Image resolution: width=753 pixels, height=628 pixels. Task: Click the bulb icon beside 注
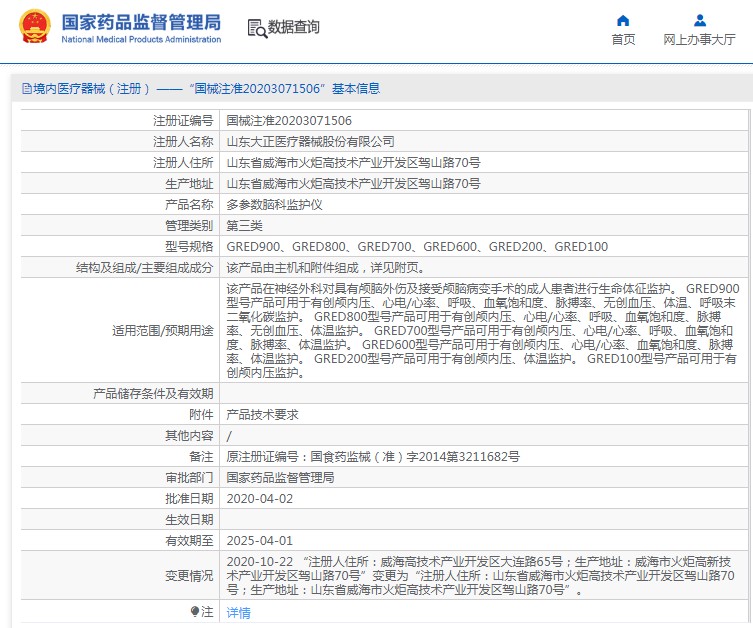(194, 612)
